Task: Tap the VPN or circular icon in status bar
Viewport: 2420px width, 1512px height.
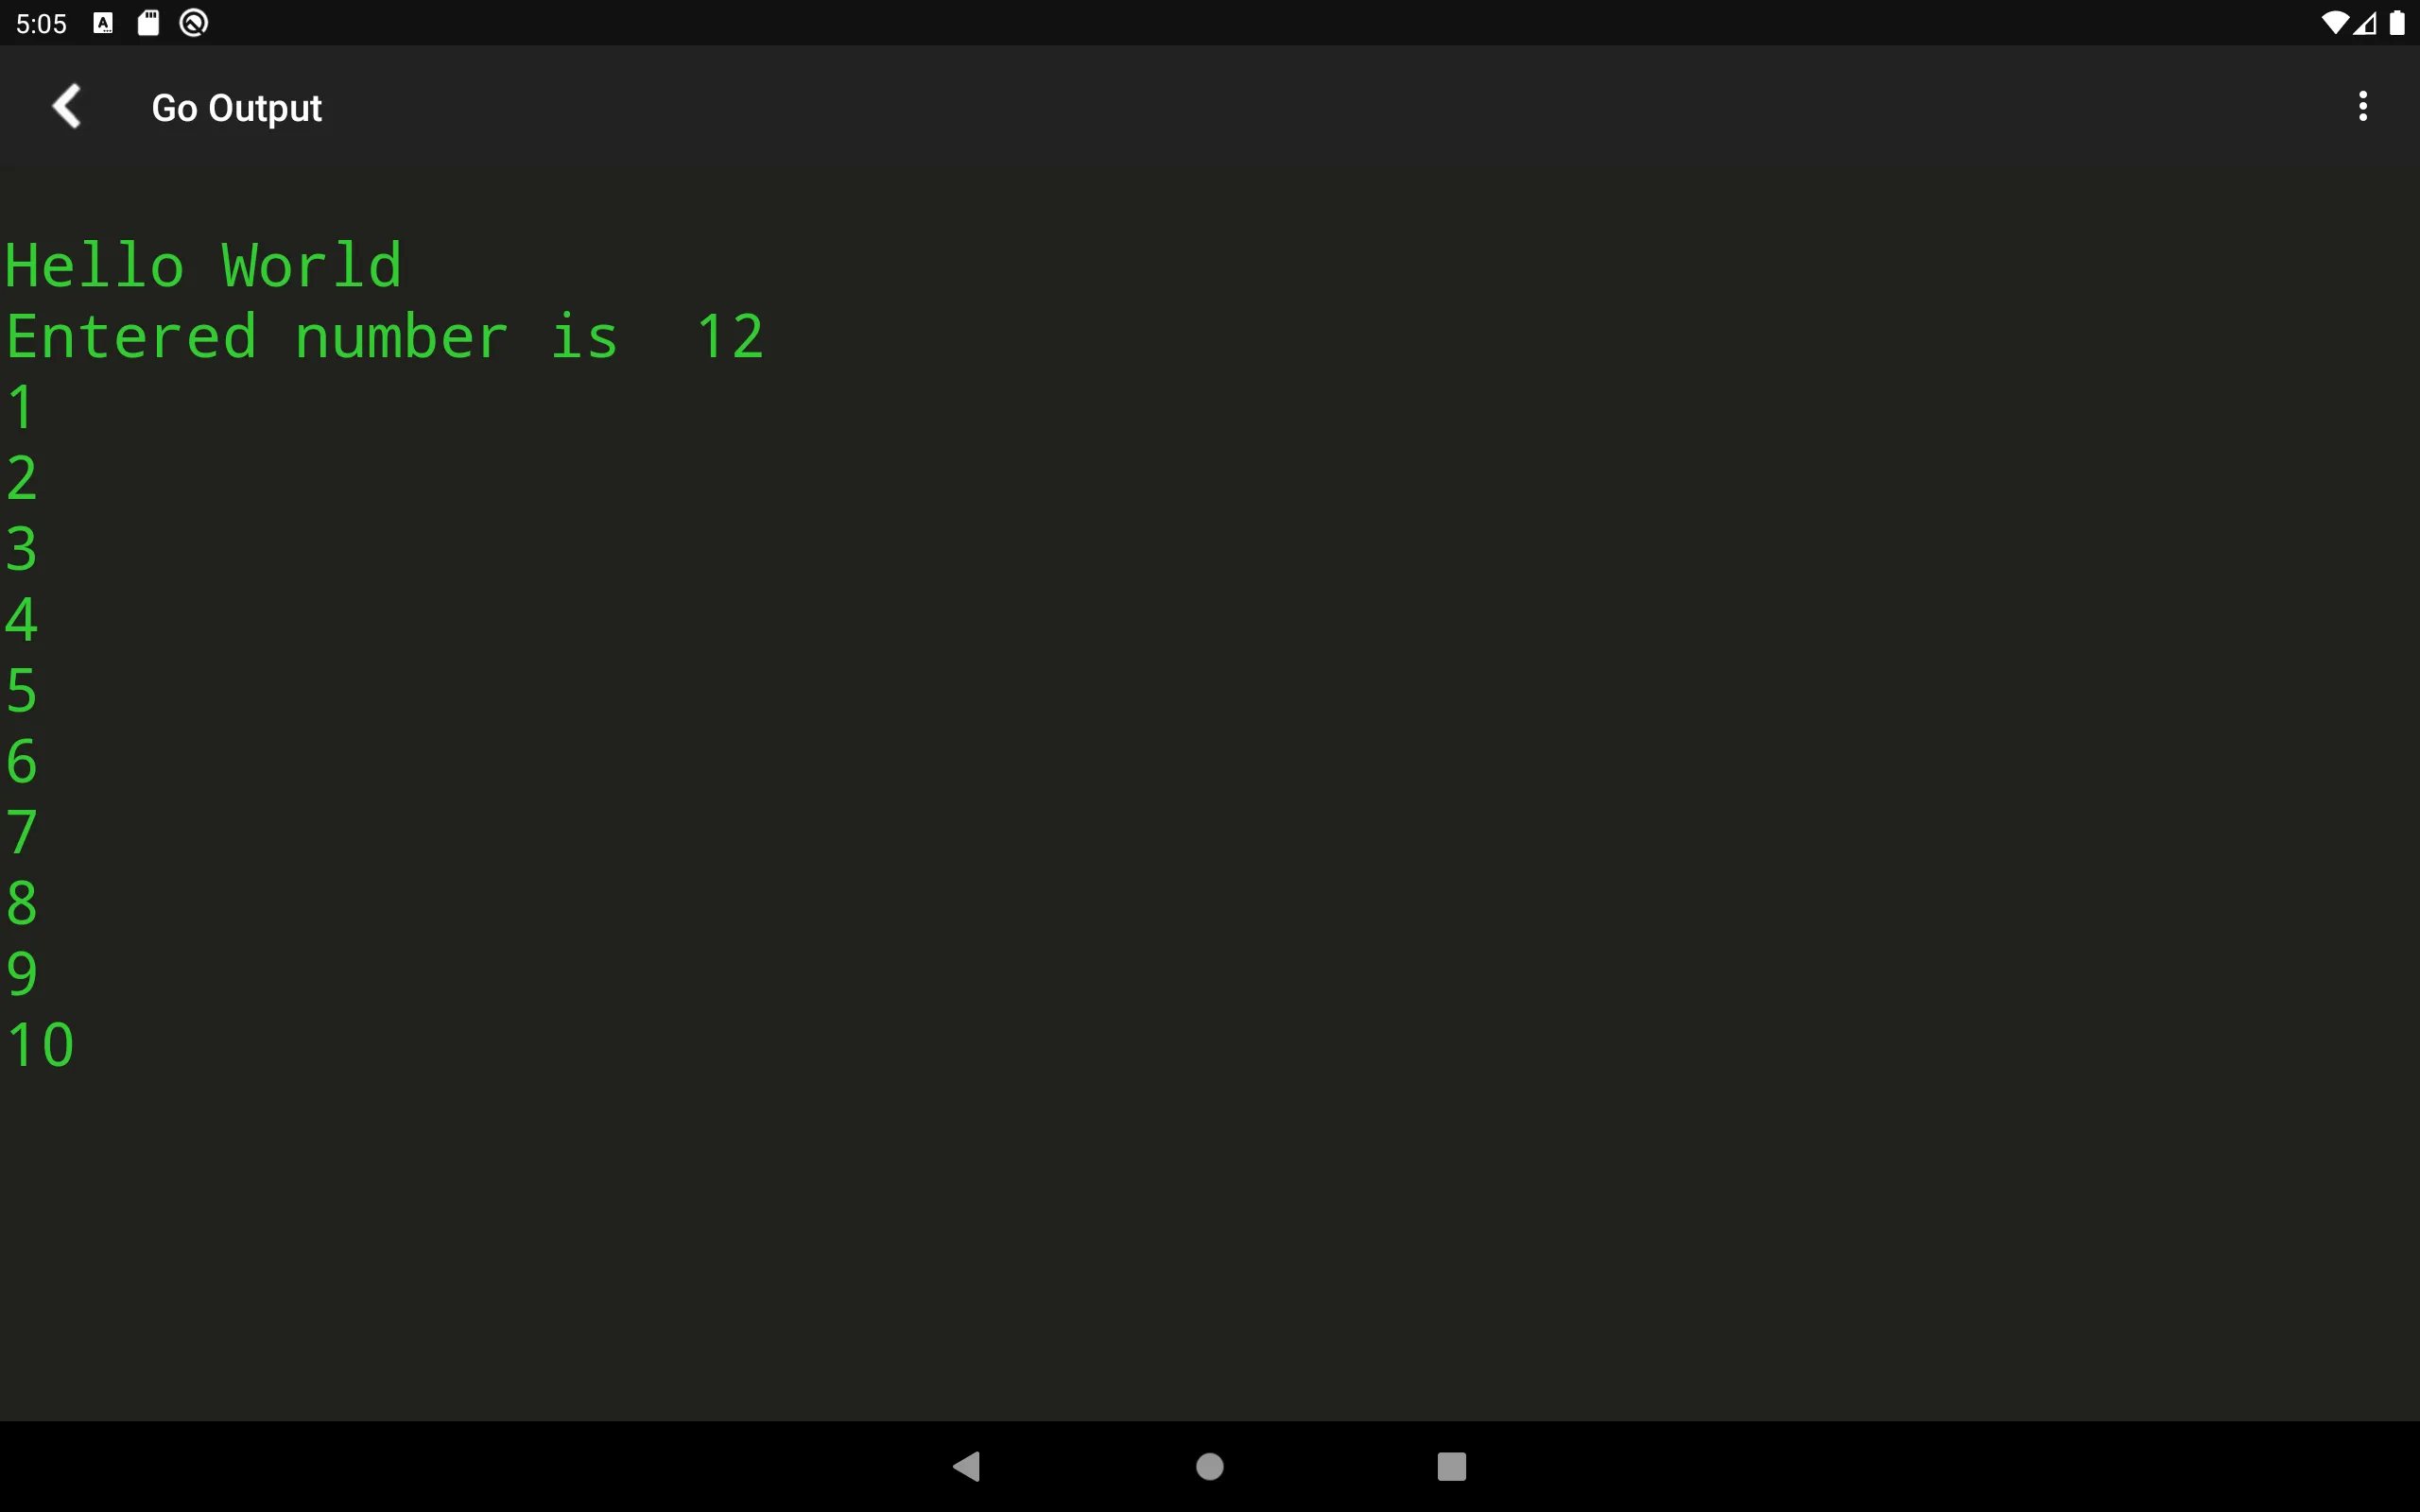Action: point(197,23)
